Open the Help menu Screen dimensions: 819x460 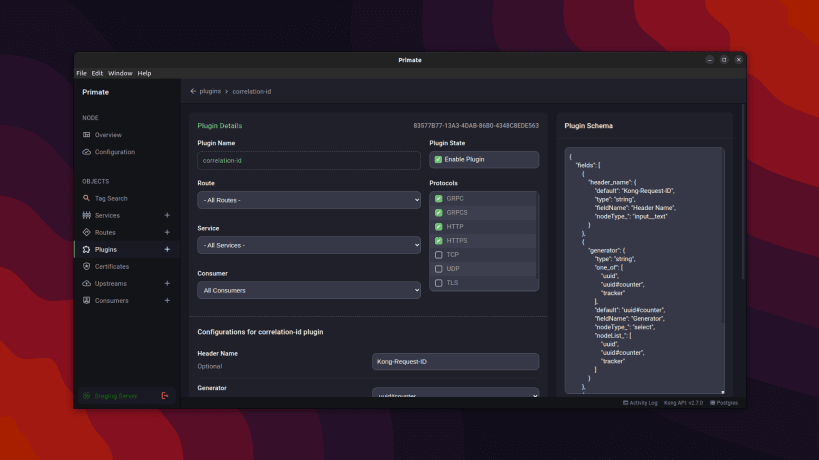(x=144, y=73)
